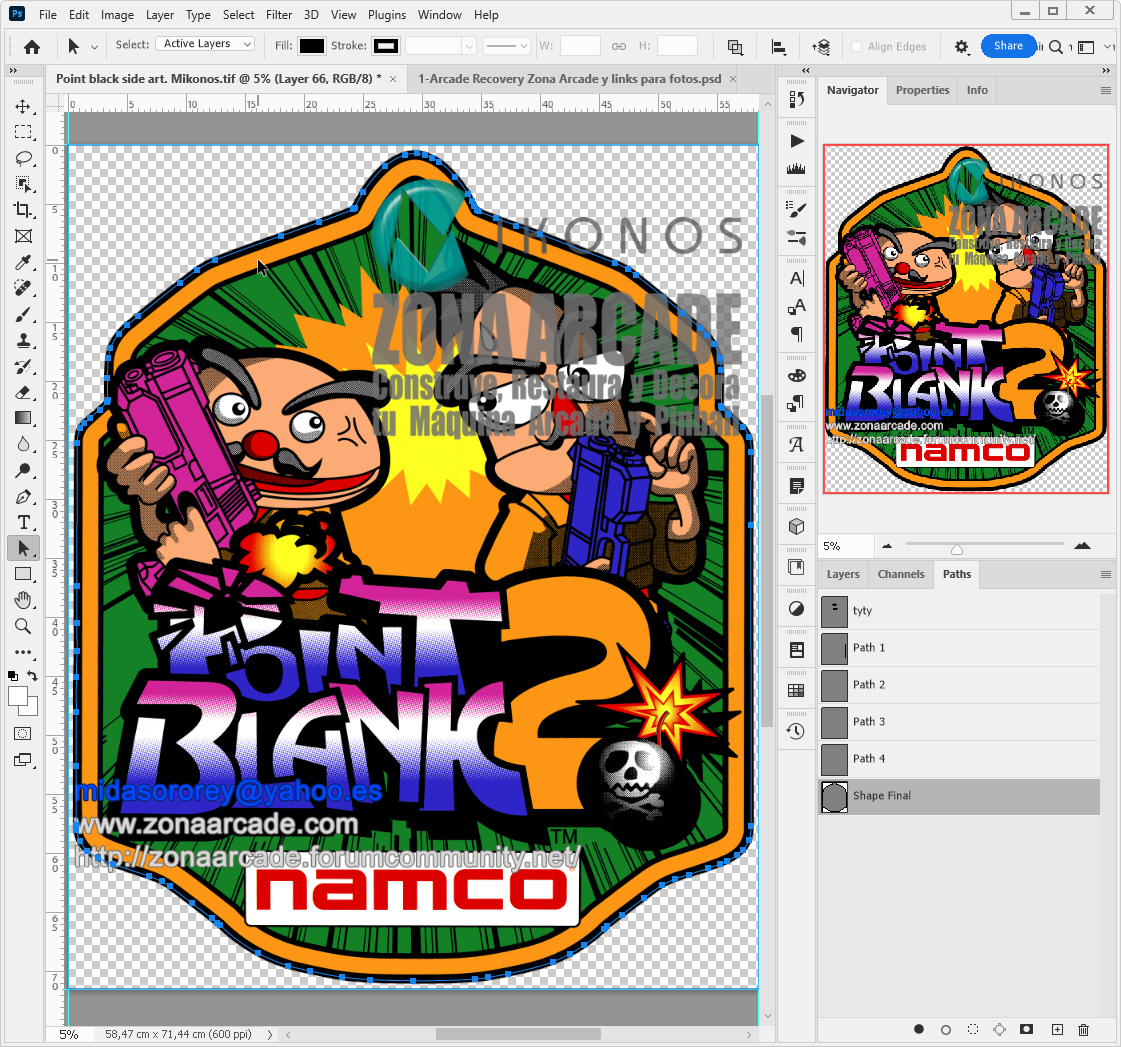Click the Fill path with foreground color icon
The width and height of the screenshot is (1121, 1047).
click(x=918, y=1029)
